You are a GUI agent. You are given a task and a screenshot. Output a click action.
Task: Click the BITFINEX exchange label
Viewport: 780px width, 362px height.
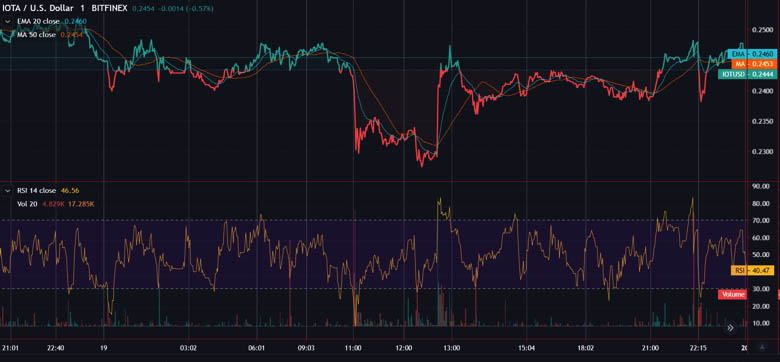[108, 8]
